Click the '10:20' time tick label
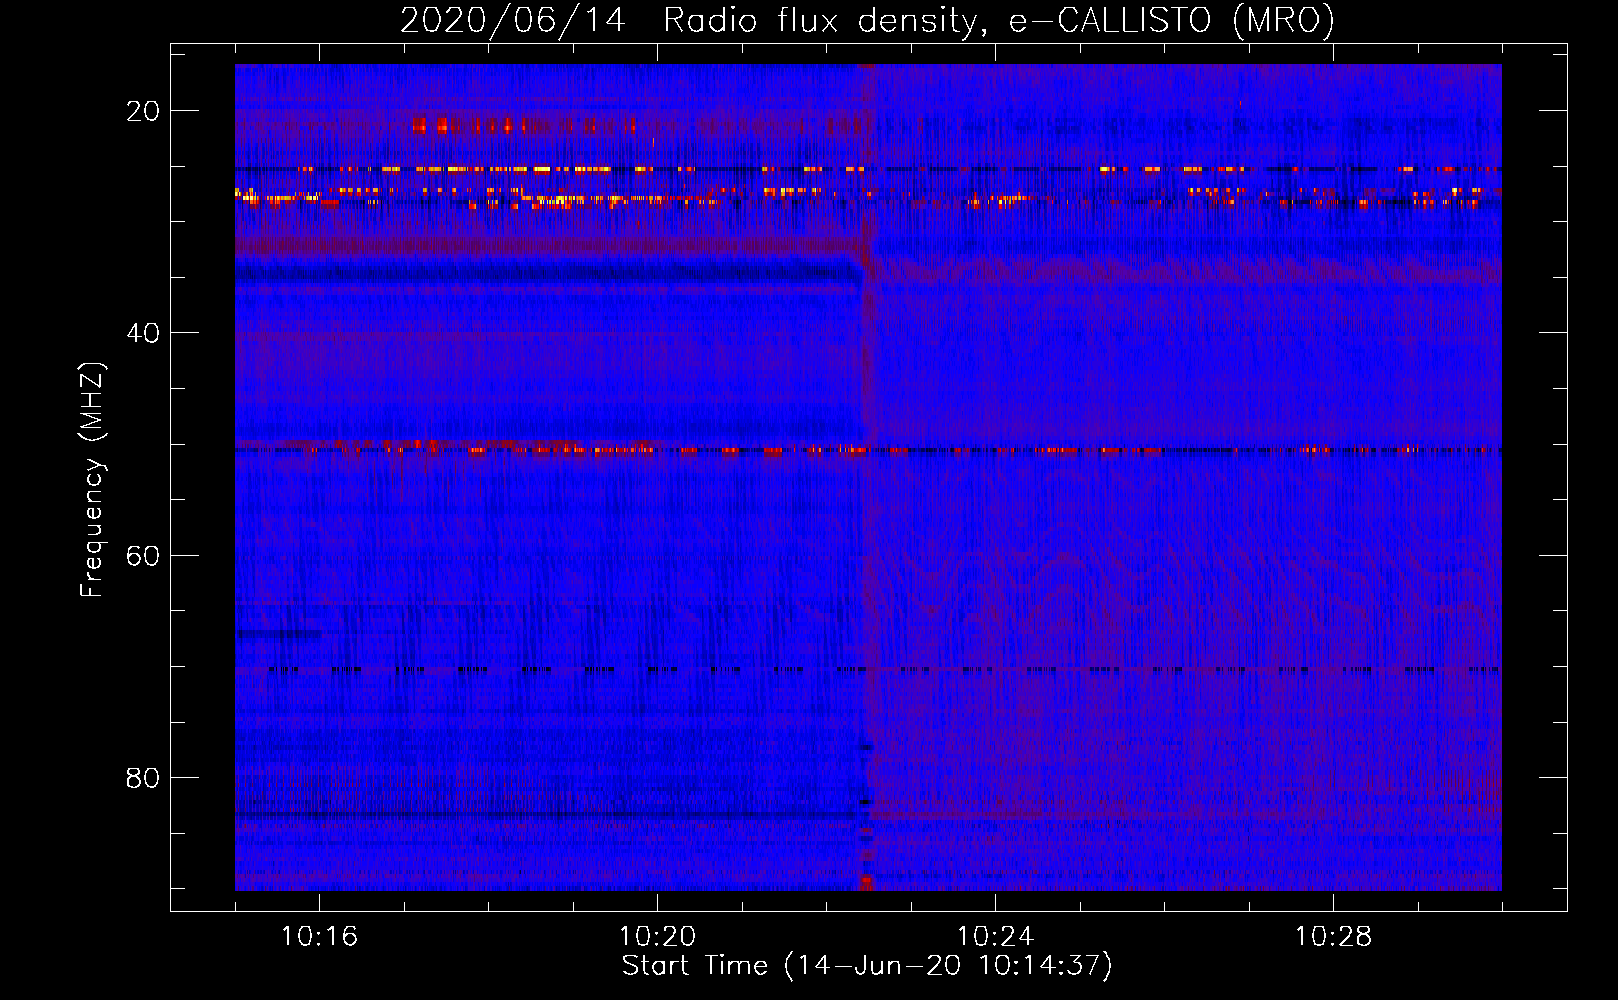The image size is (1618, 1000). [x=657, y=937]
